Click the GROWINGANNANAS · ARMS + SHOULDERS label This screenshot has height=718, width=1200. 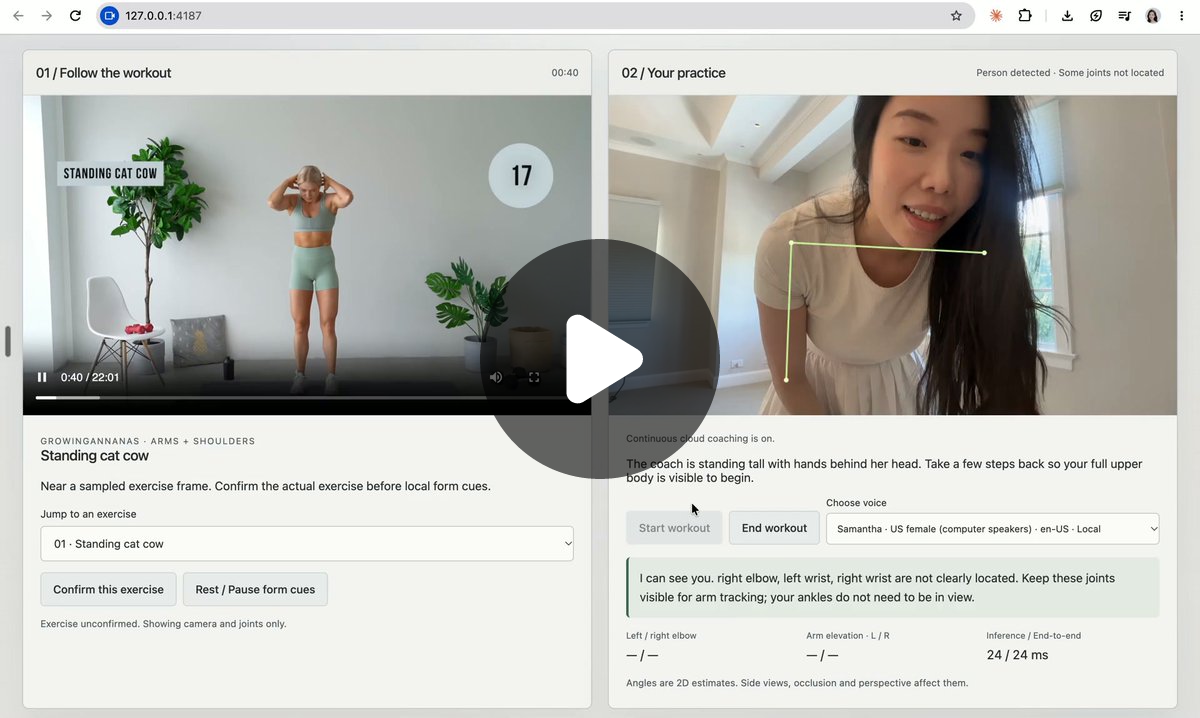[148, 441]
